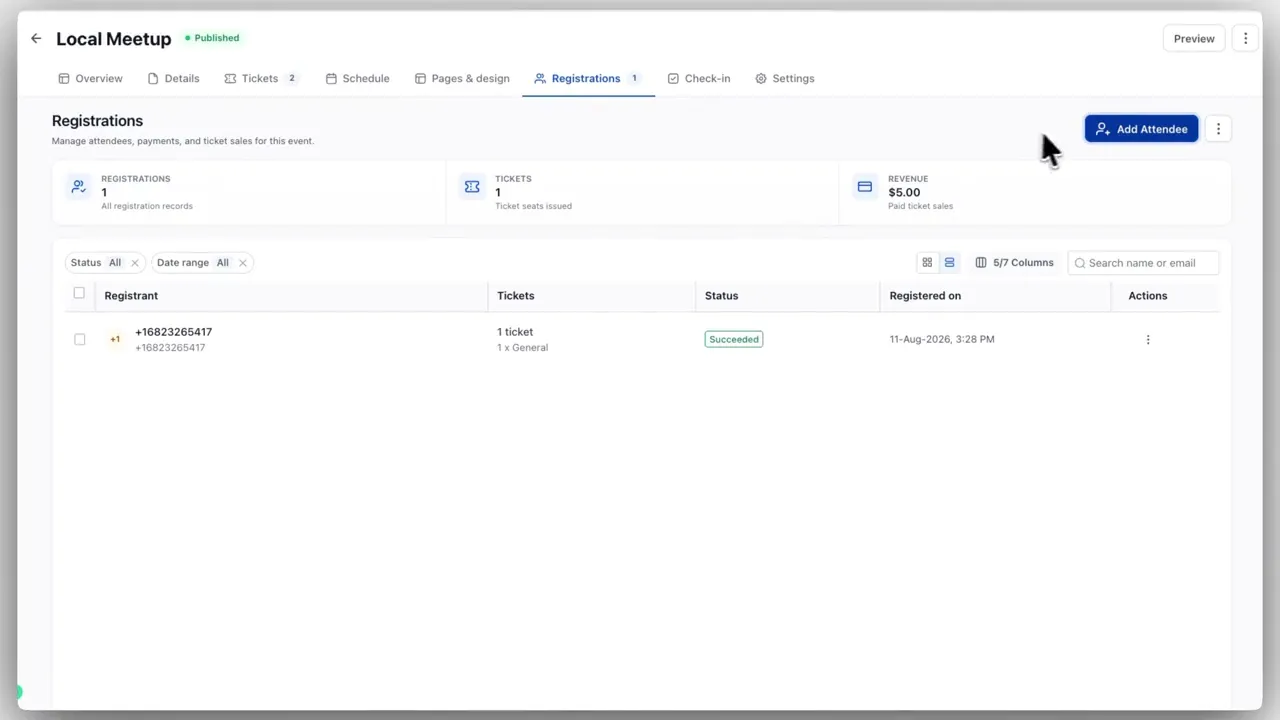The height and width of the screenshot is (720, 1280).
Task: Click the Registrations stat card icon
Action: pos(78,187)
